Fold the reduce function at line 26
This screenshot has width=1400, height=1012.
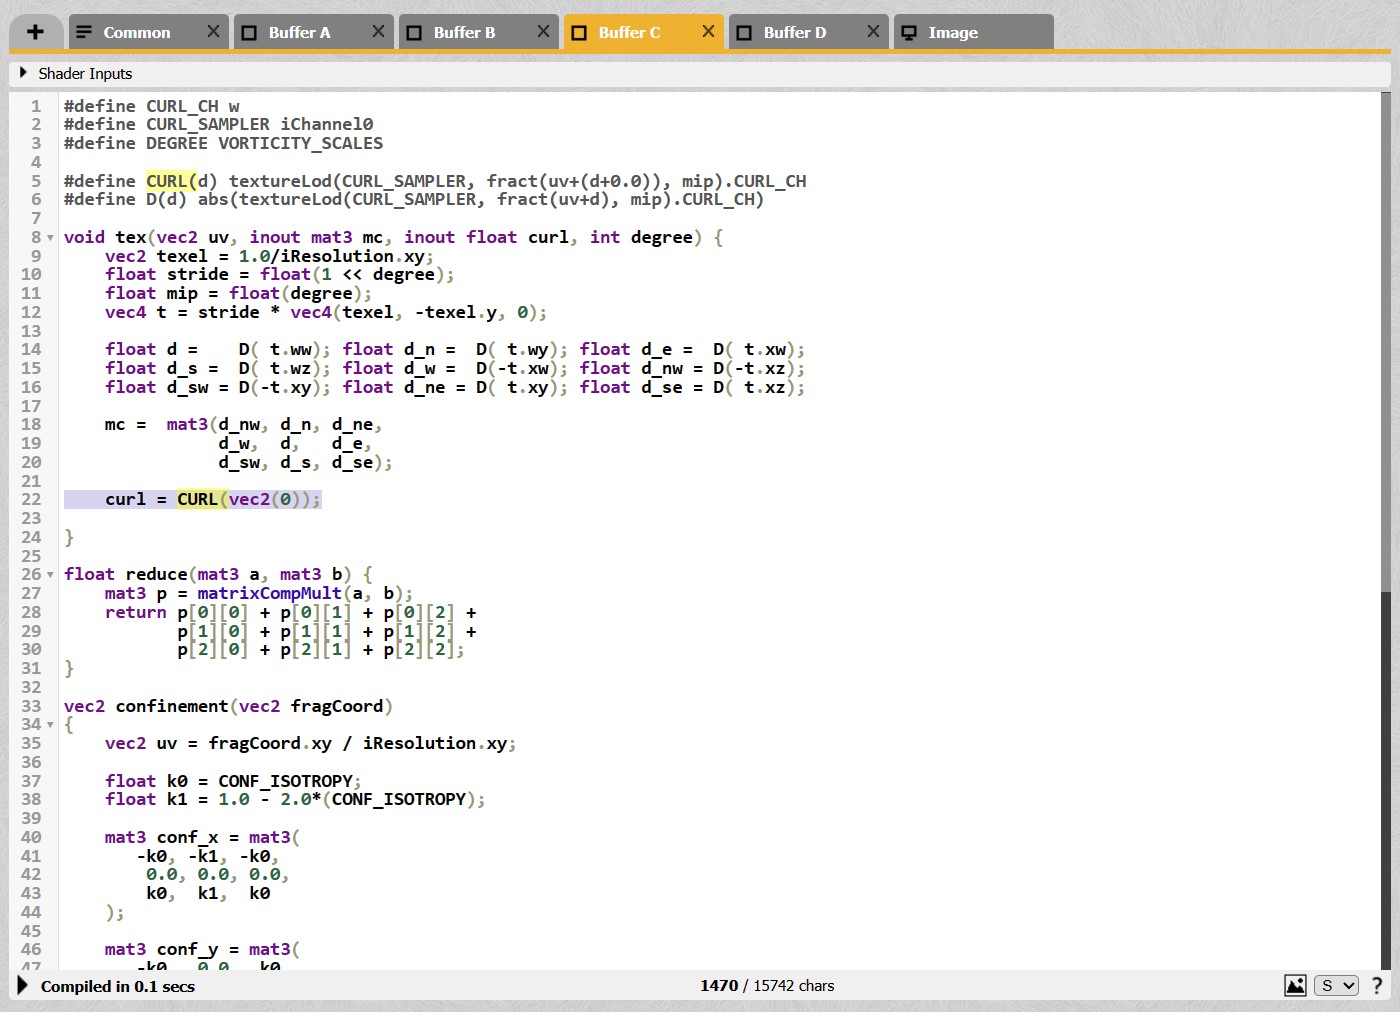click(x=50, y=575)
